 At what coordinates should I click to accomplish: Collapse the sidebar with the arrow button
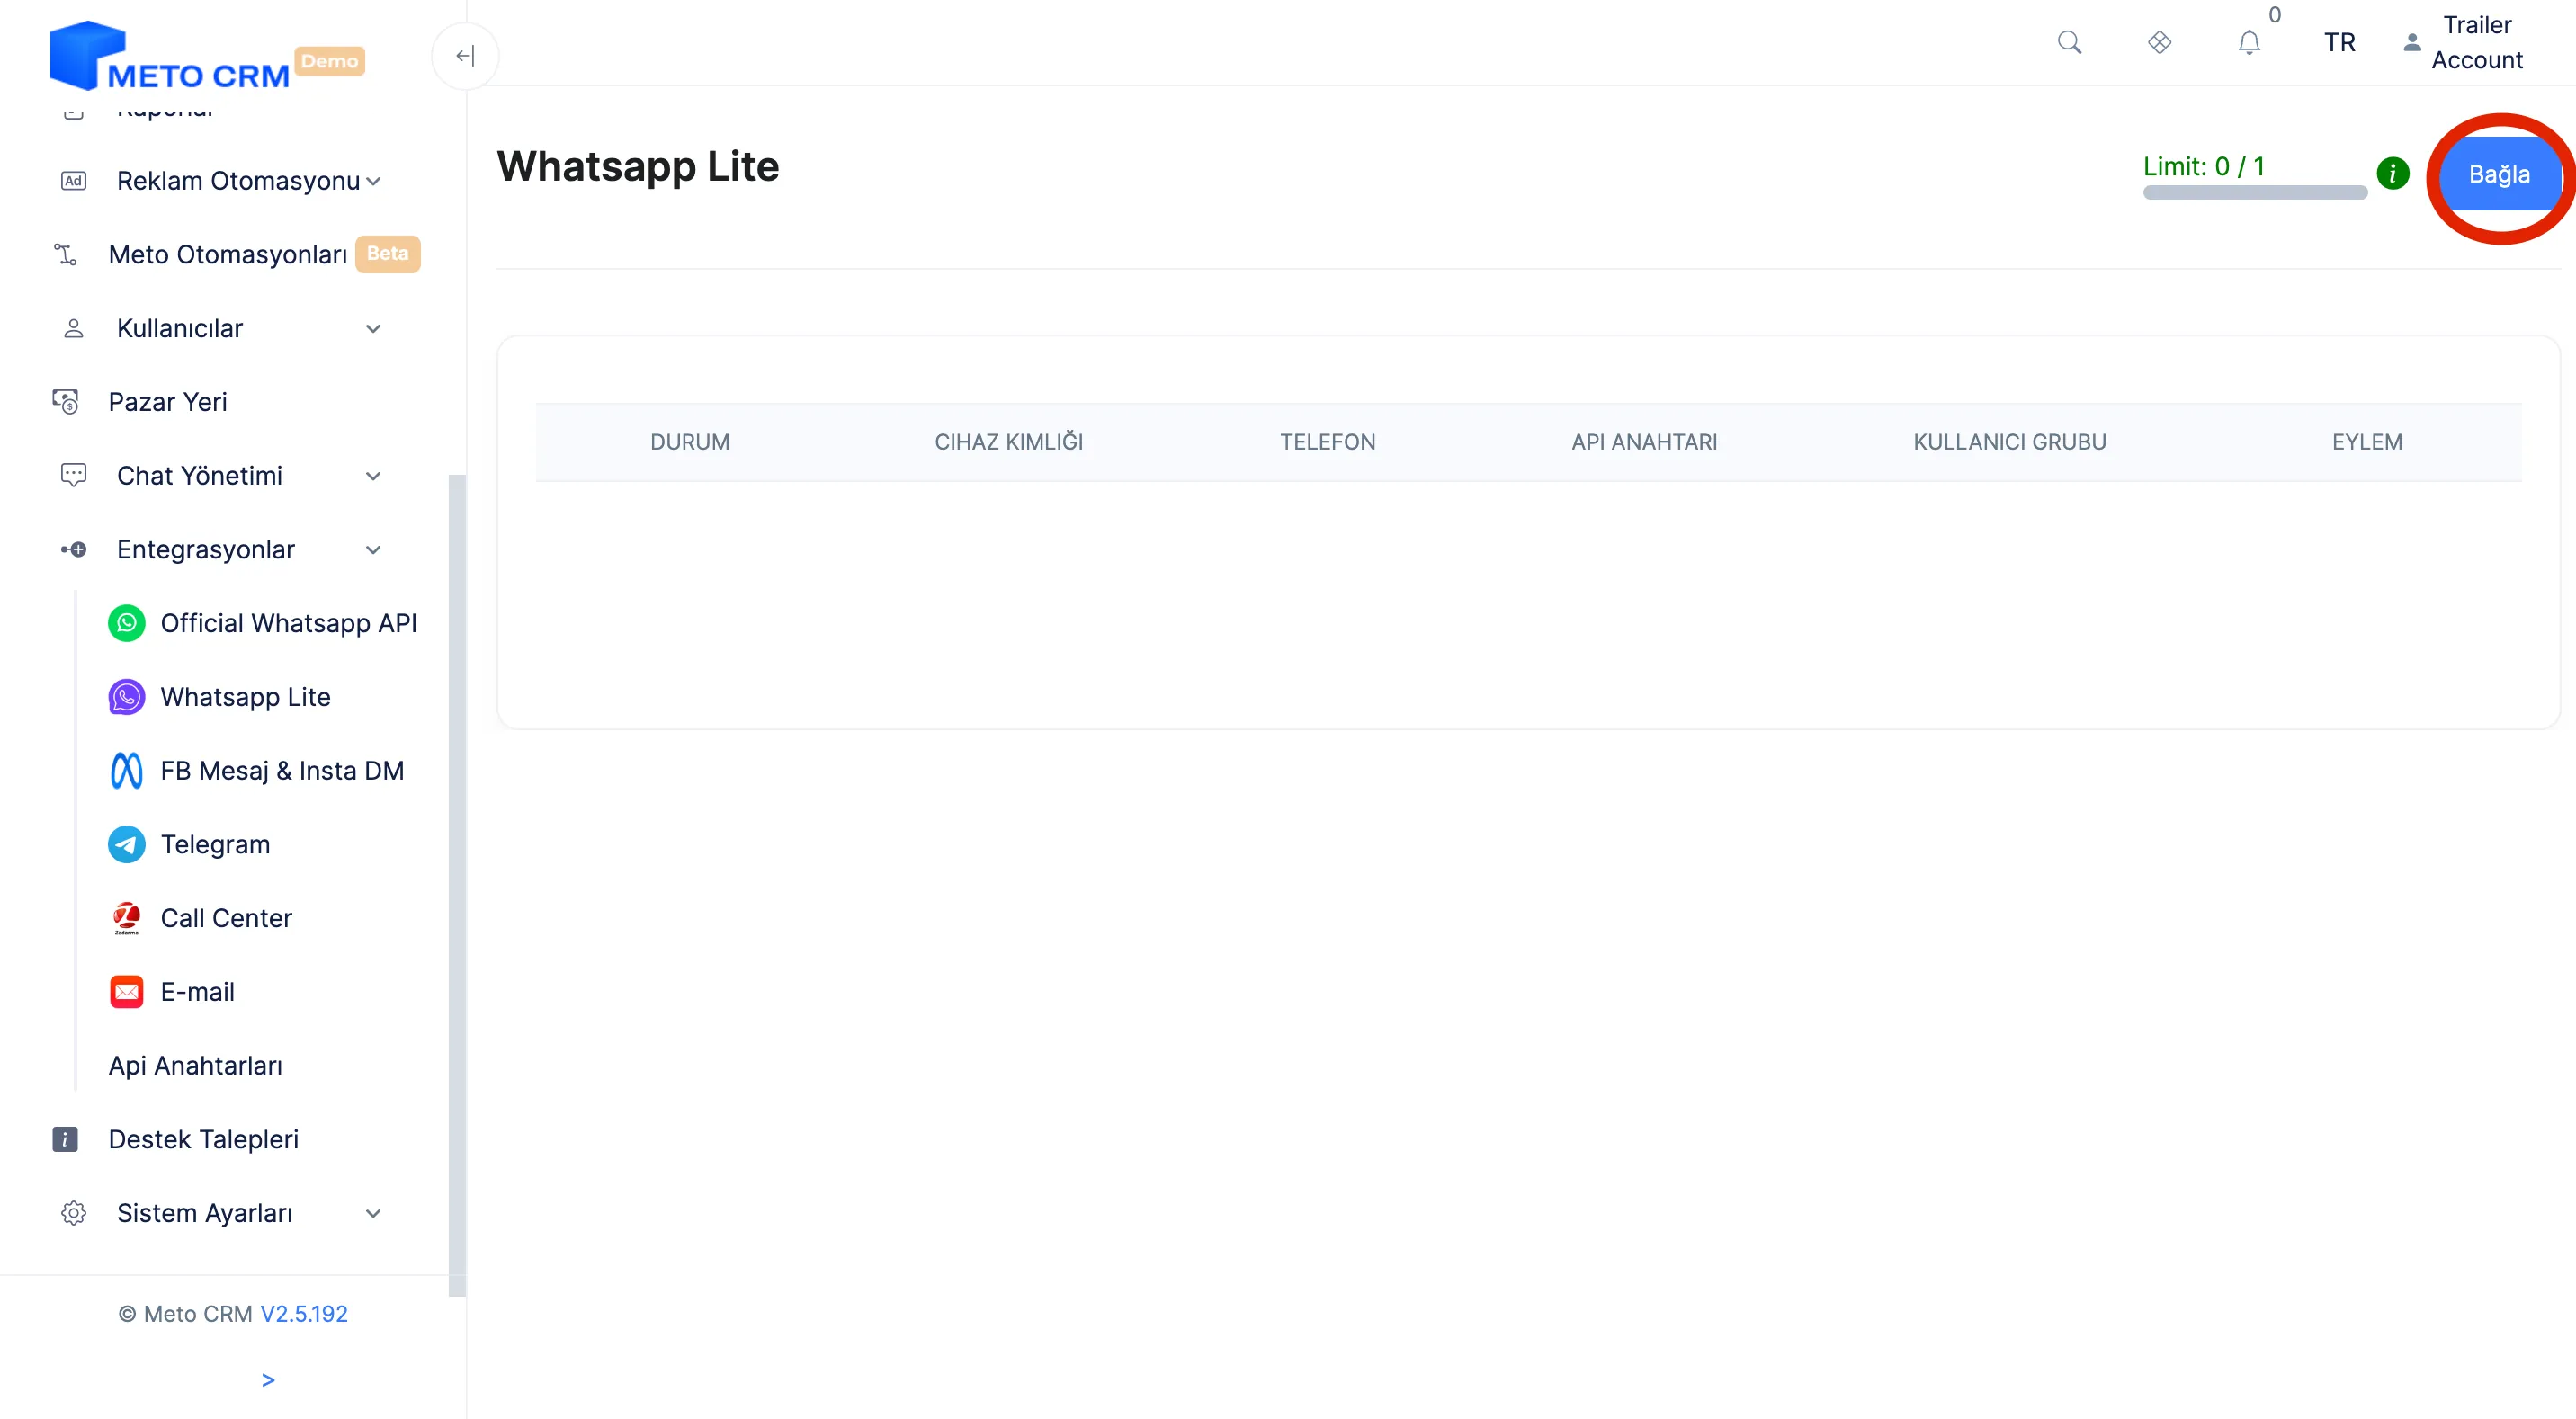point(465,56)
